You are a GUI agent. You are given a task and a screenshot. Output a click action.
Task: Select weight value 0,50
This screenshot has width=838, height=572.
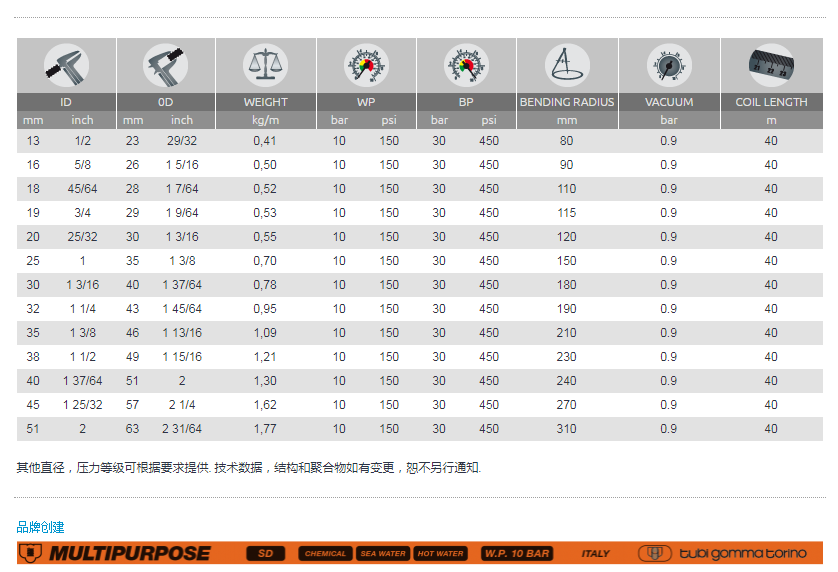tap(265, 165)
